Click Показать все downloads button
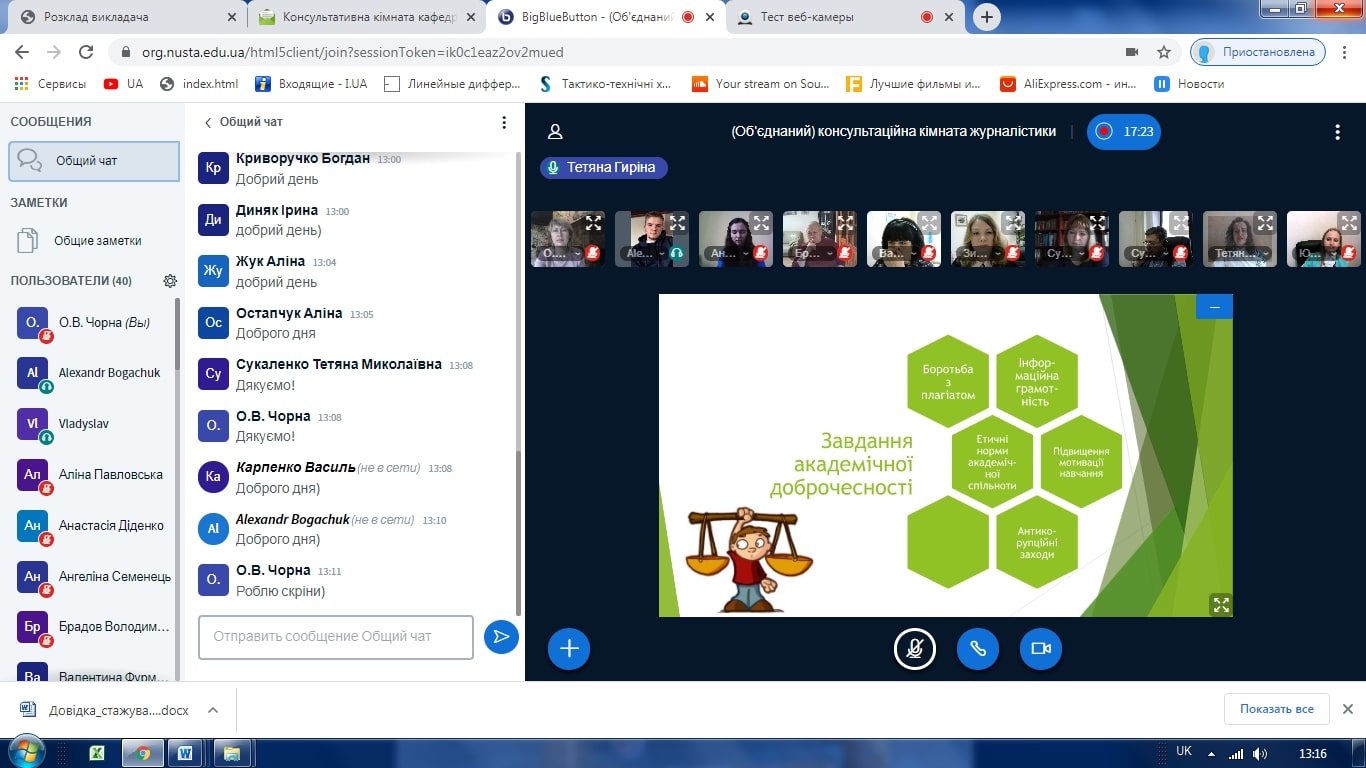Viewport: 1366px width, 768px height. (1277, 709)
